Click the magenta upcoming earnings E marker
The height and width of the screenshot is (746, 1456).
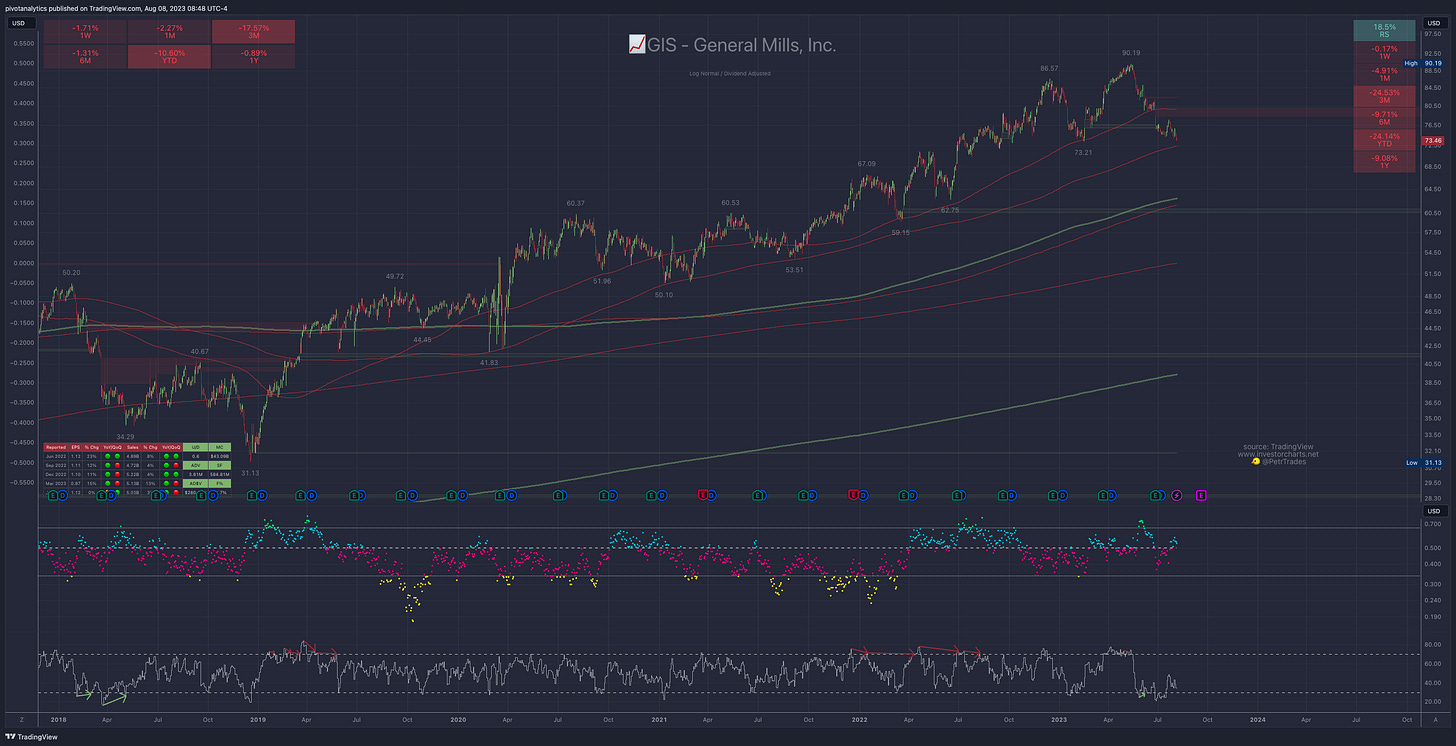pos(1201,494)
